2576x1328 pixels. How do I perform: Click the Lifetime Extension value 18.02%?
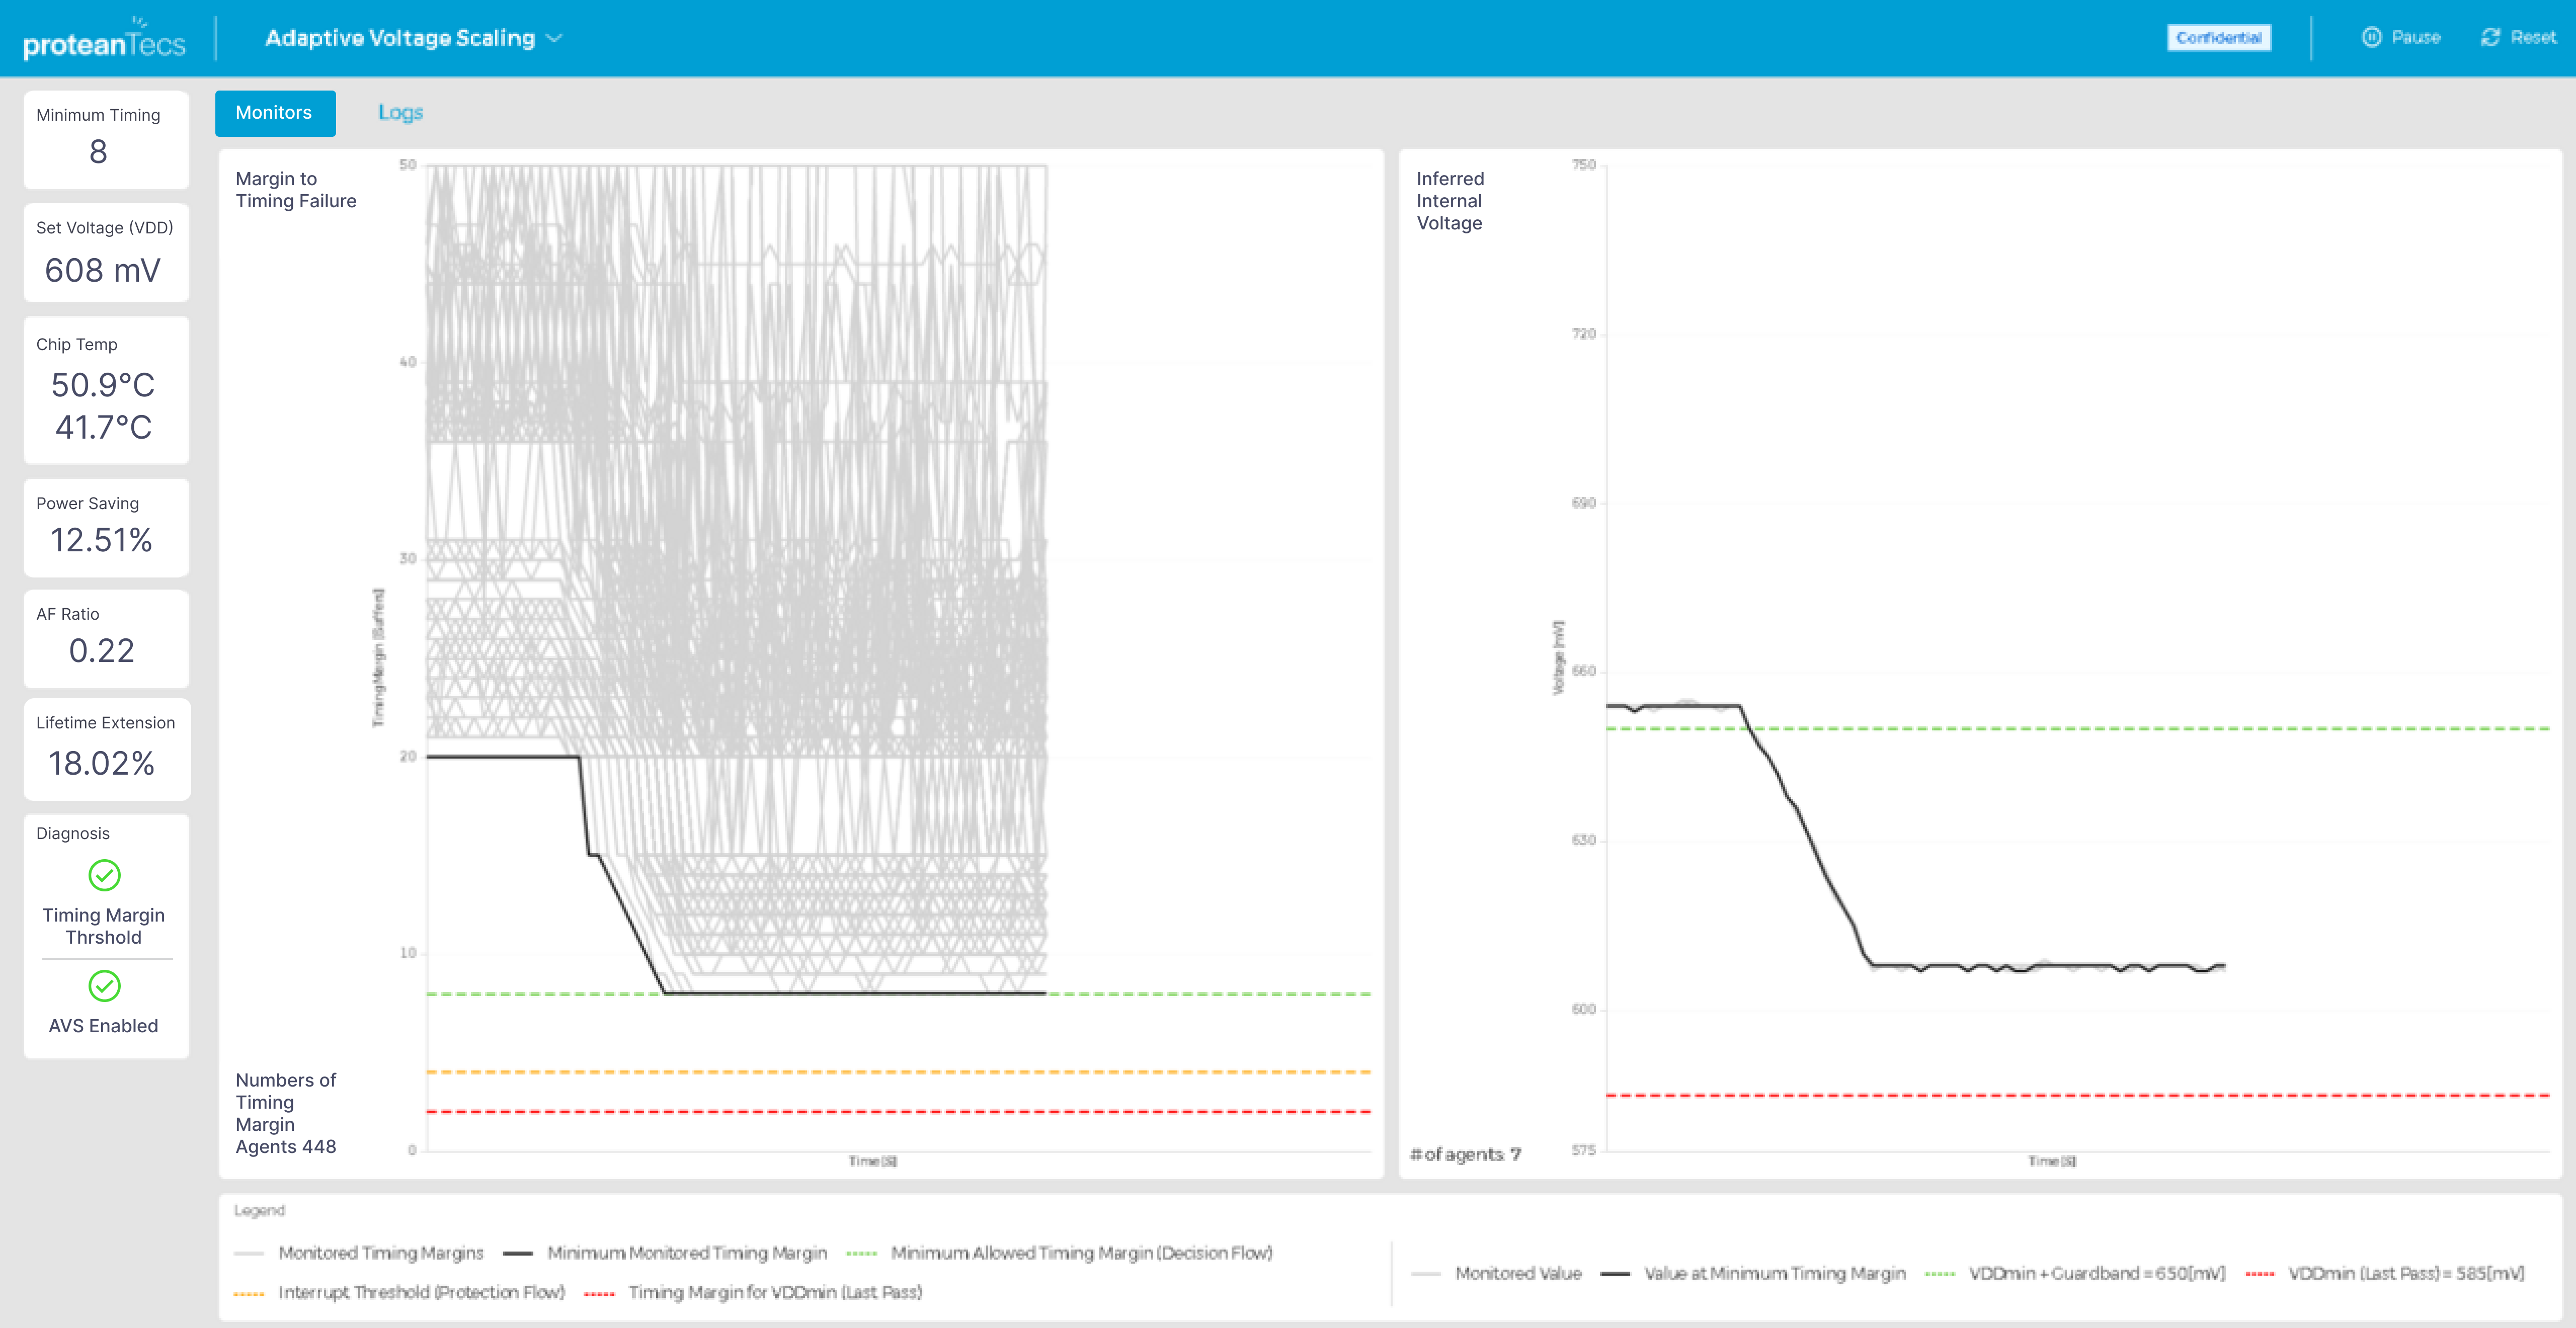coord(101,764)
